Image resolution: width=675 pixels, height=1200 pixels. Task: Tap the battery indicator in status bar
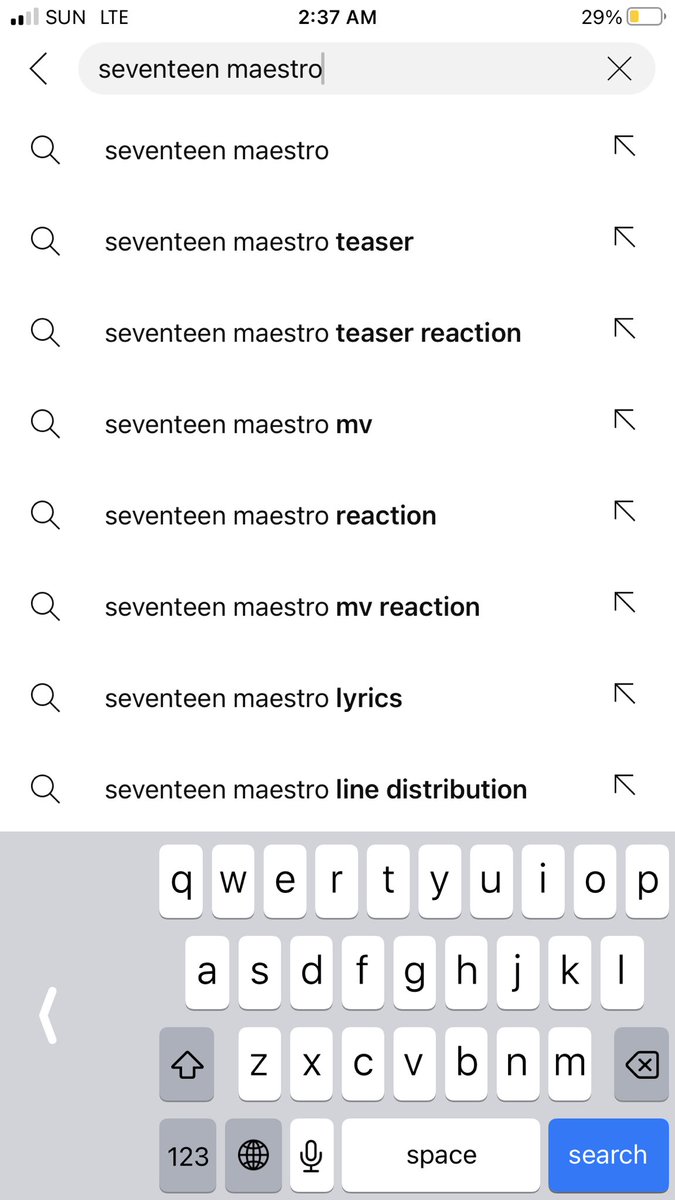point(646,17)
